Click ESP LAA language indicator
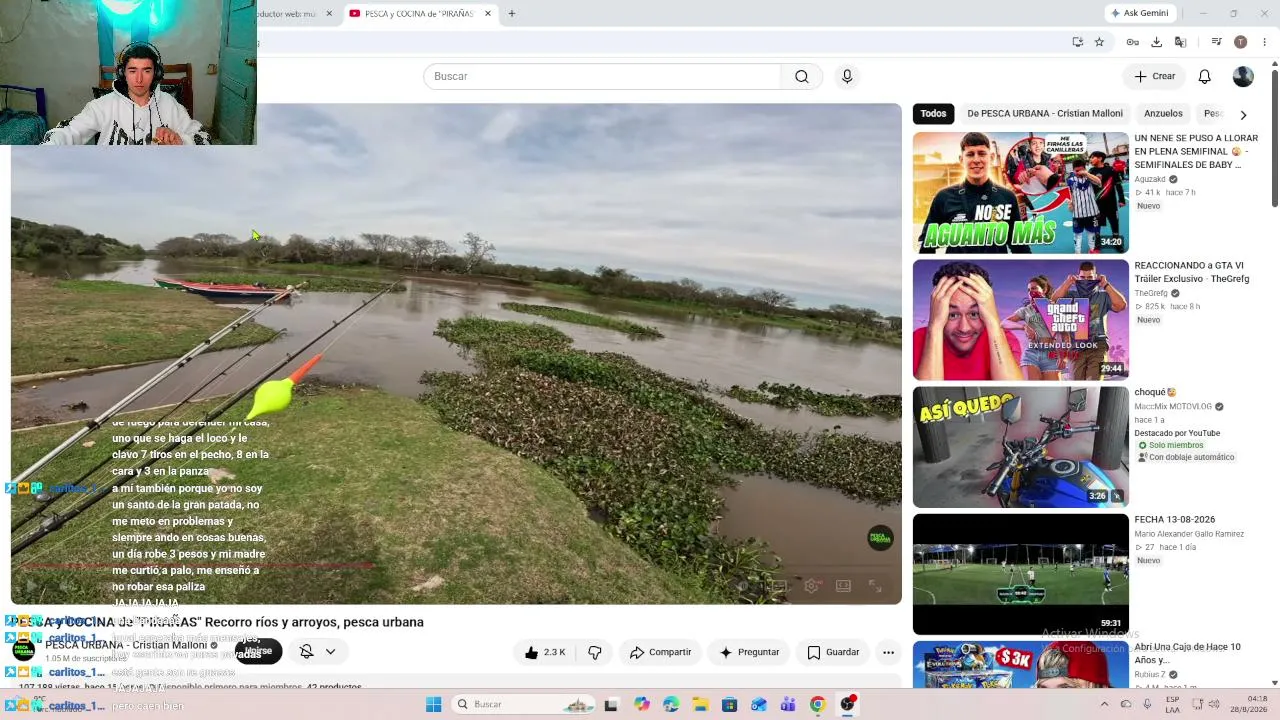1280x720 pixels. point(1174,705)
